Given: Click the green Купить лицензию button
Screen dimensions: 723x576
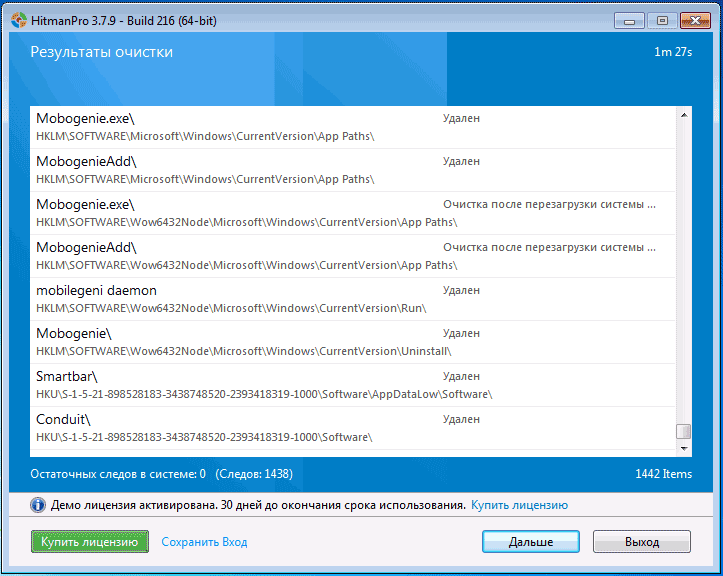Looking at the screenshot, I should pyautogui.click(x=90, y=541).
